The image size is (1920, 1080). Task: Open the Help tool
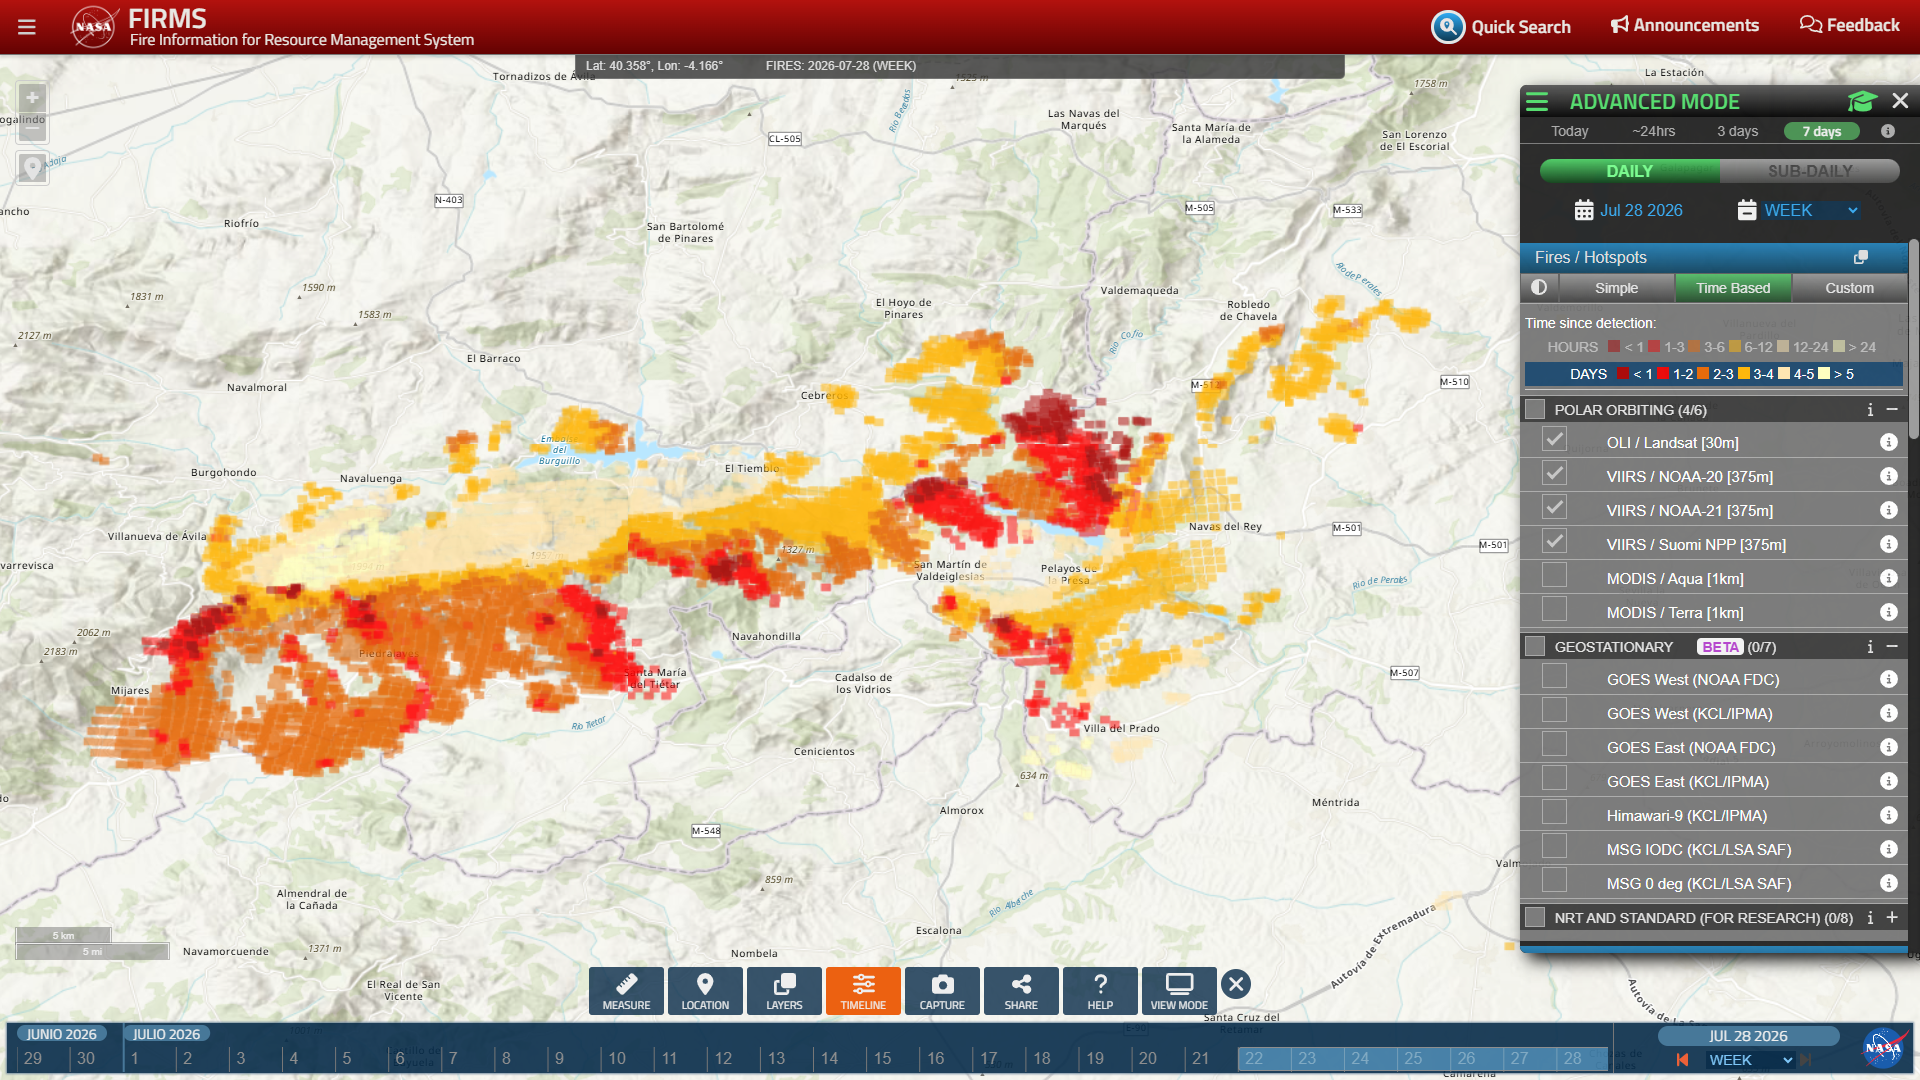[x=1100, y=991]
